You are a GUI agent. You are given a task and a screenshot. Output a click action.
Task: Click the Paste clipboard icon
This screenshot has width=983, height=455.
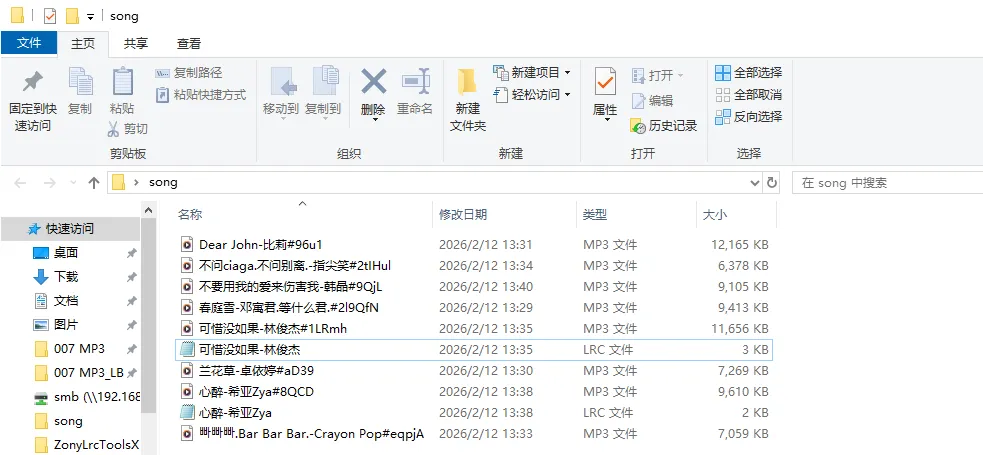pyautogui.click(x=122, y=82)
